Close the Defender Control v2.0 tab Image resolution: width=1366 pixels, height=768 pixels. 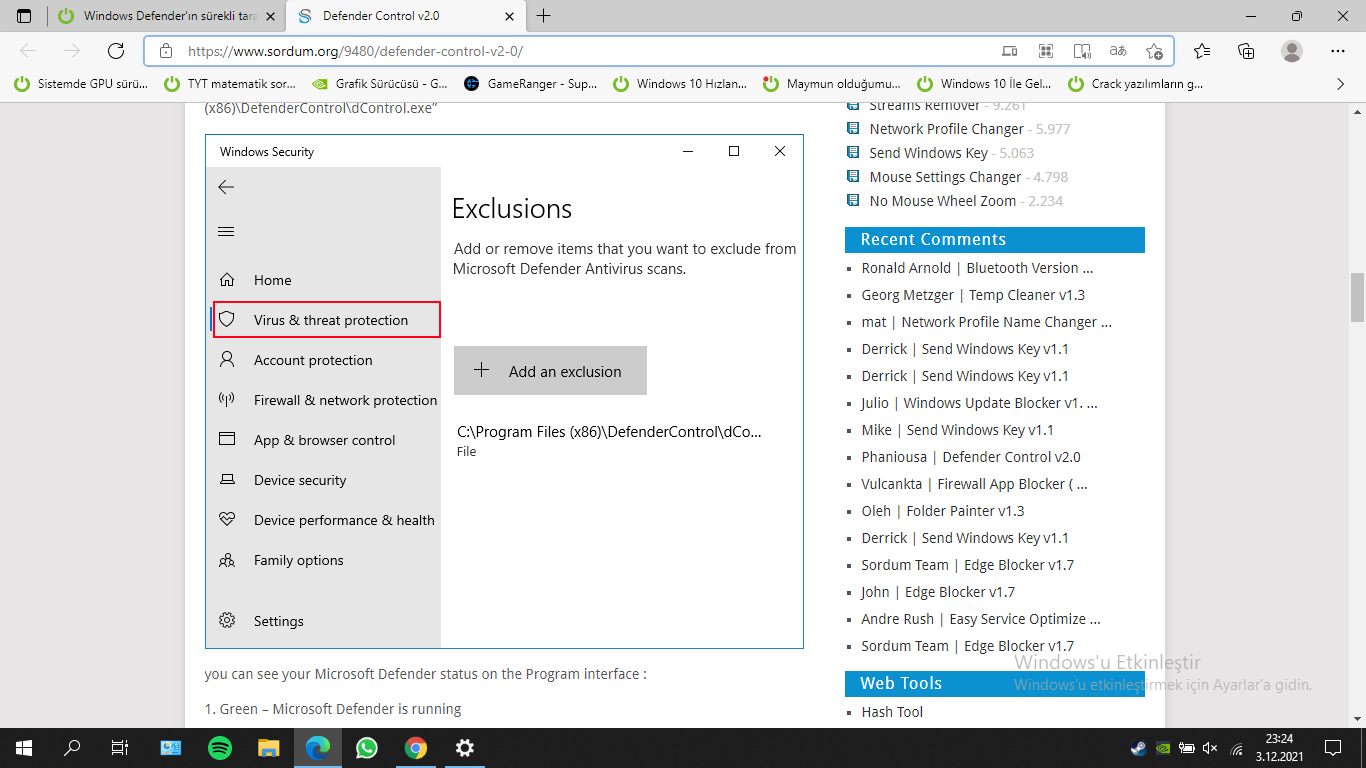510,16
